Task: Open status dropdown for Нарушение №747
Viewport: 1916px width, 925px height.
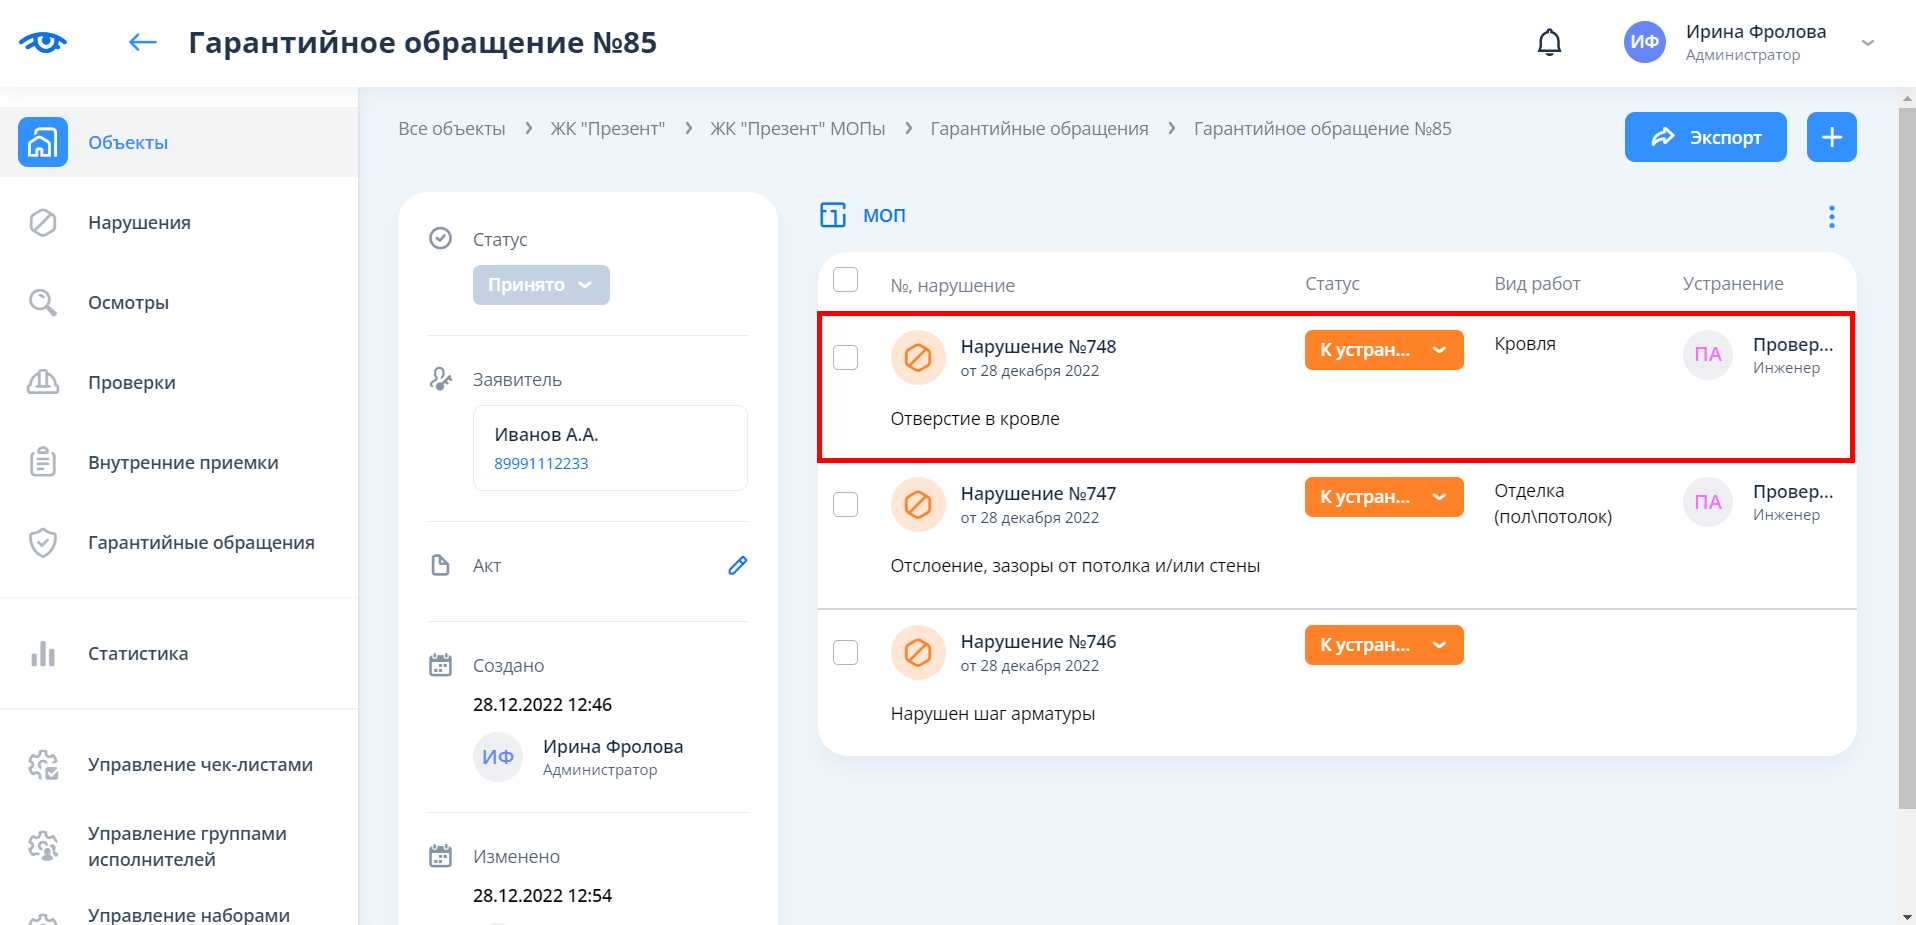Action: (x=1383, y=497)
